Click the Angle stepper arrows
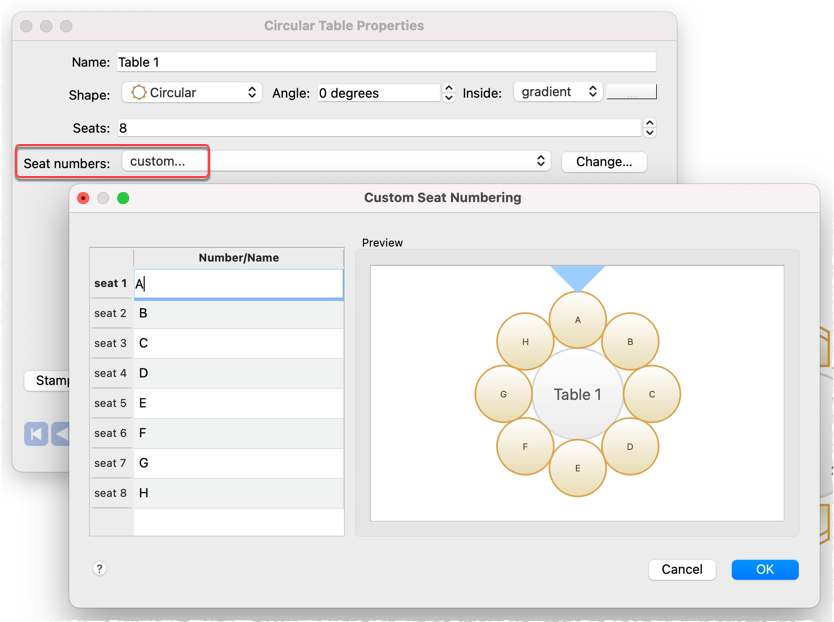Screen dimensions: 834x622 tap(449, 93)
